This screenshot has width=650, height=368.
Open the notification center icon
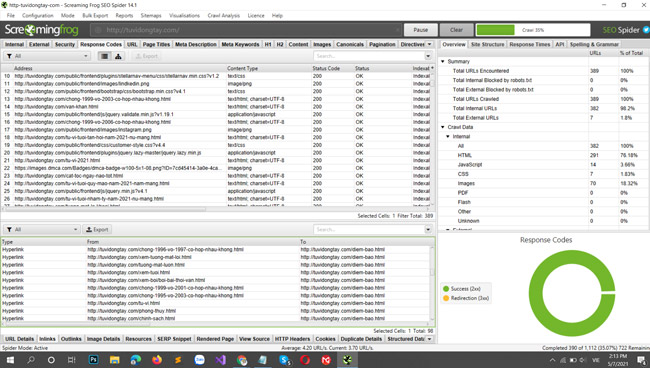[641, 360]
